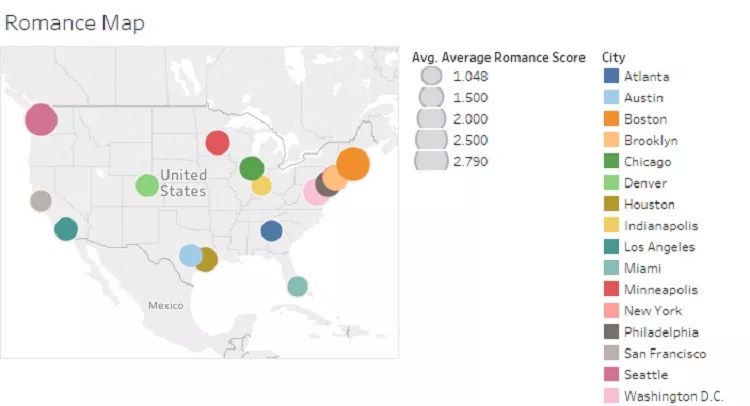Click the Romance Map title
The height and width of the screenshot is (406, 750).
[75, 23]
